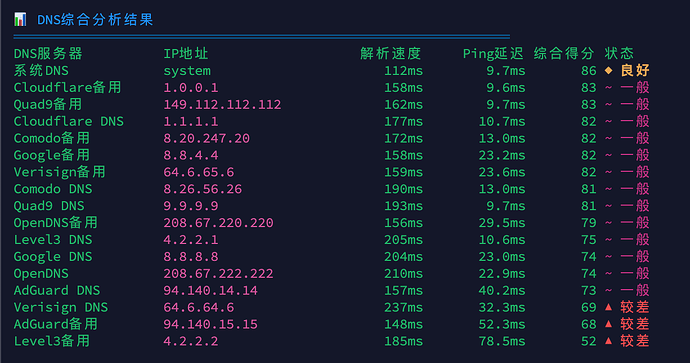Click the DNS服务器 column header
690x363 pixels.
click(x=48, y=54)
